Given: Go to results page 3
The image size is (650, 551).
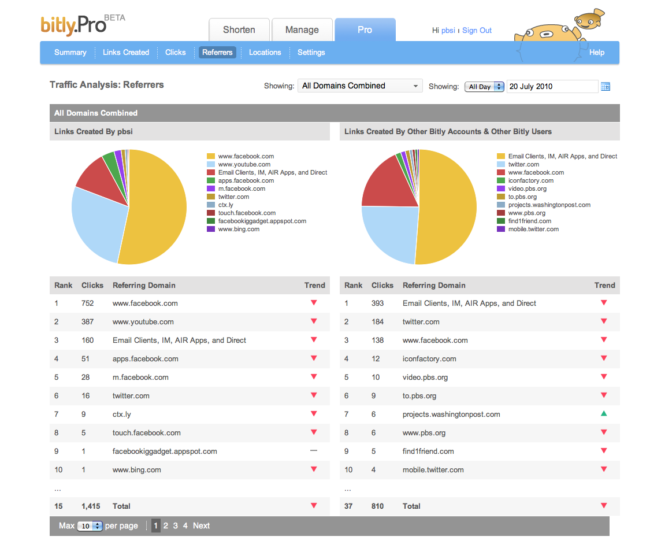Looking at the screenshot, I should click(x=175, y=526).
